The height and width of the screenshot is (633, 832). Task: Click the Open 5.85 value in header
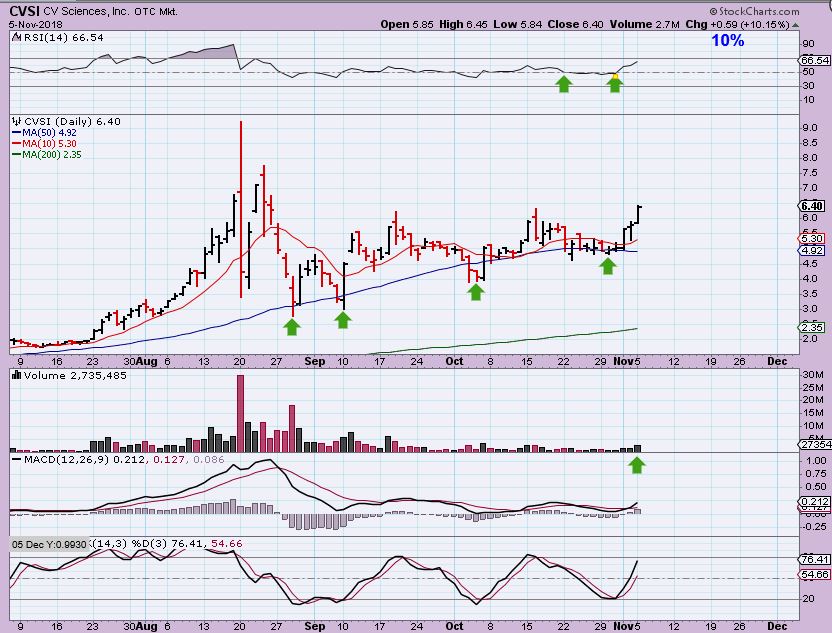407,24
